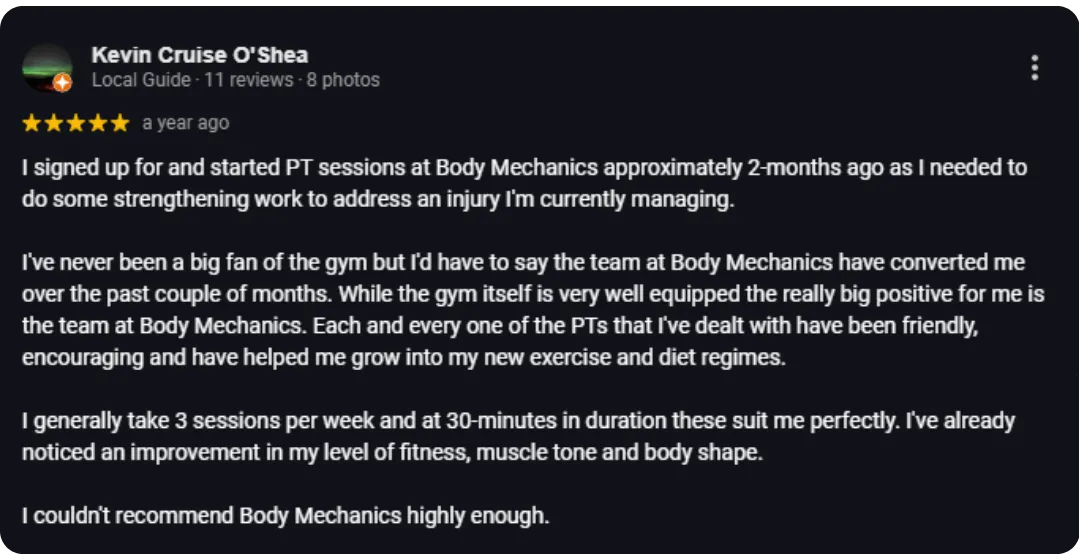
Task: Click the paragraph starting 'I generally take 3 sessions'
Action: point(518,436)
